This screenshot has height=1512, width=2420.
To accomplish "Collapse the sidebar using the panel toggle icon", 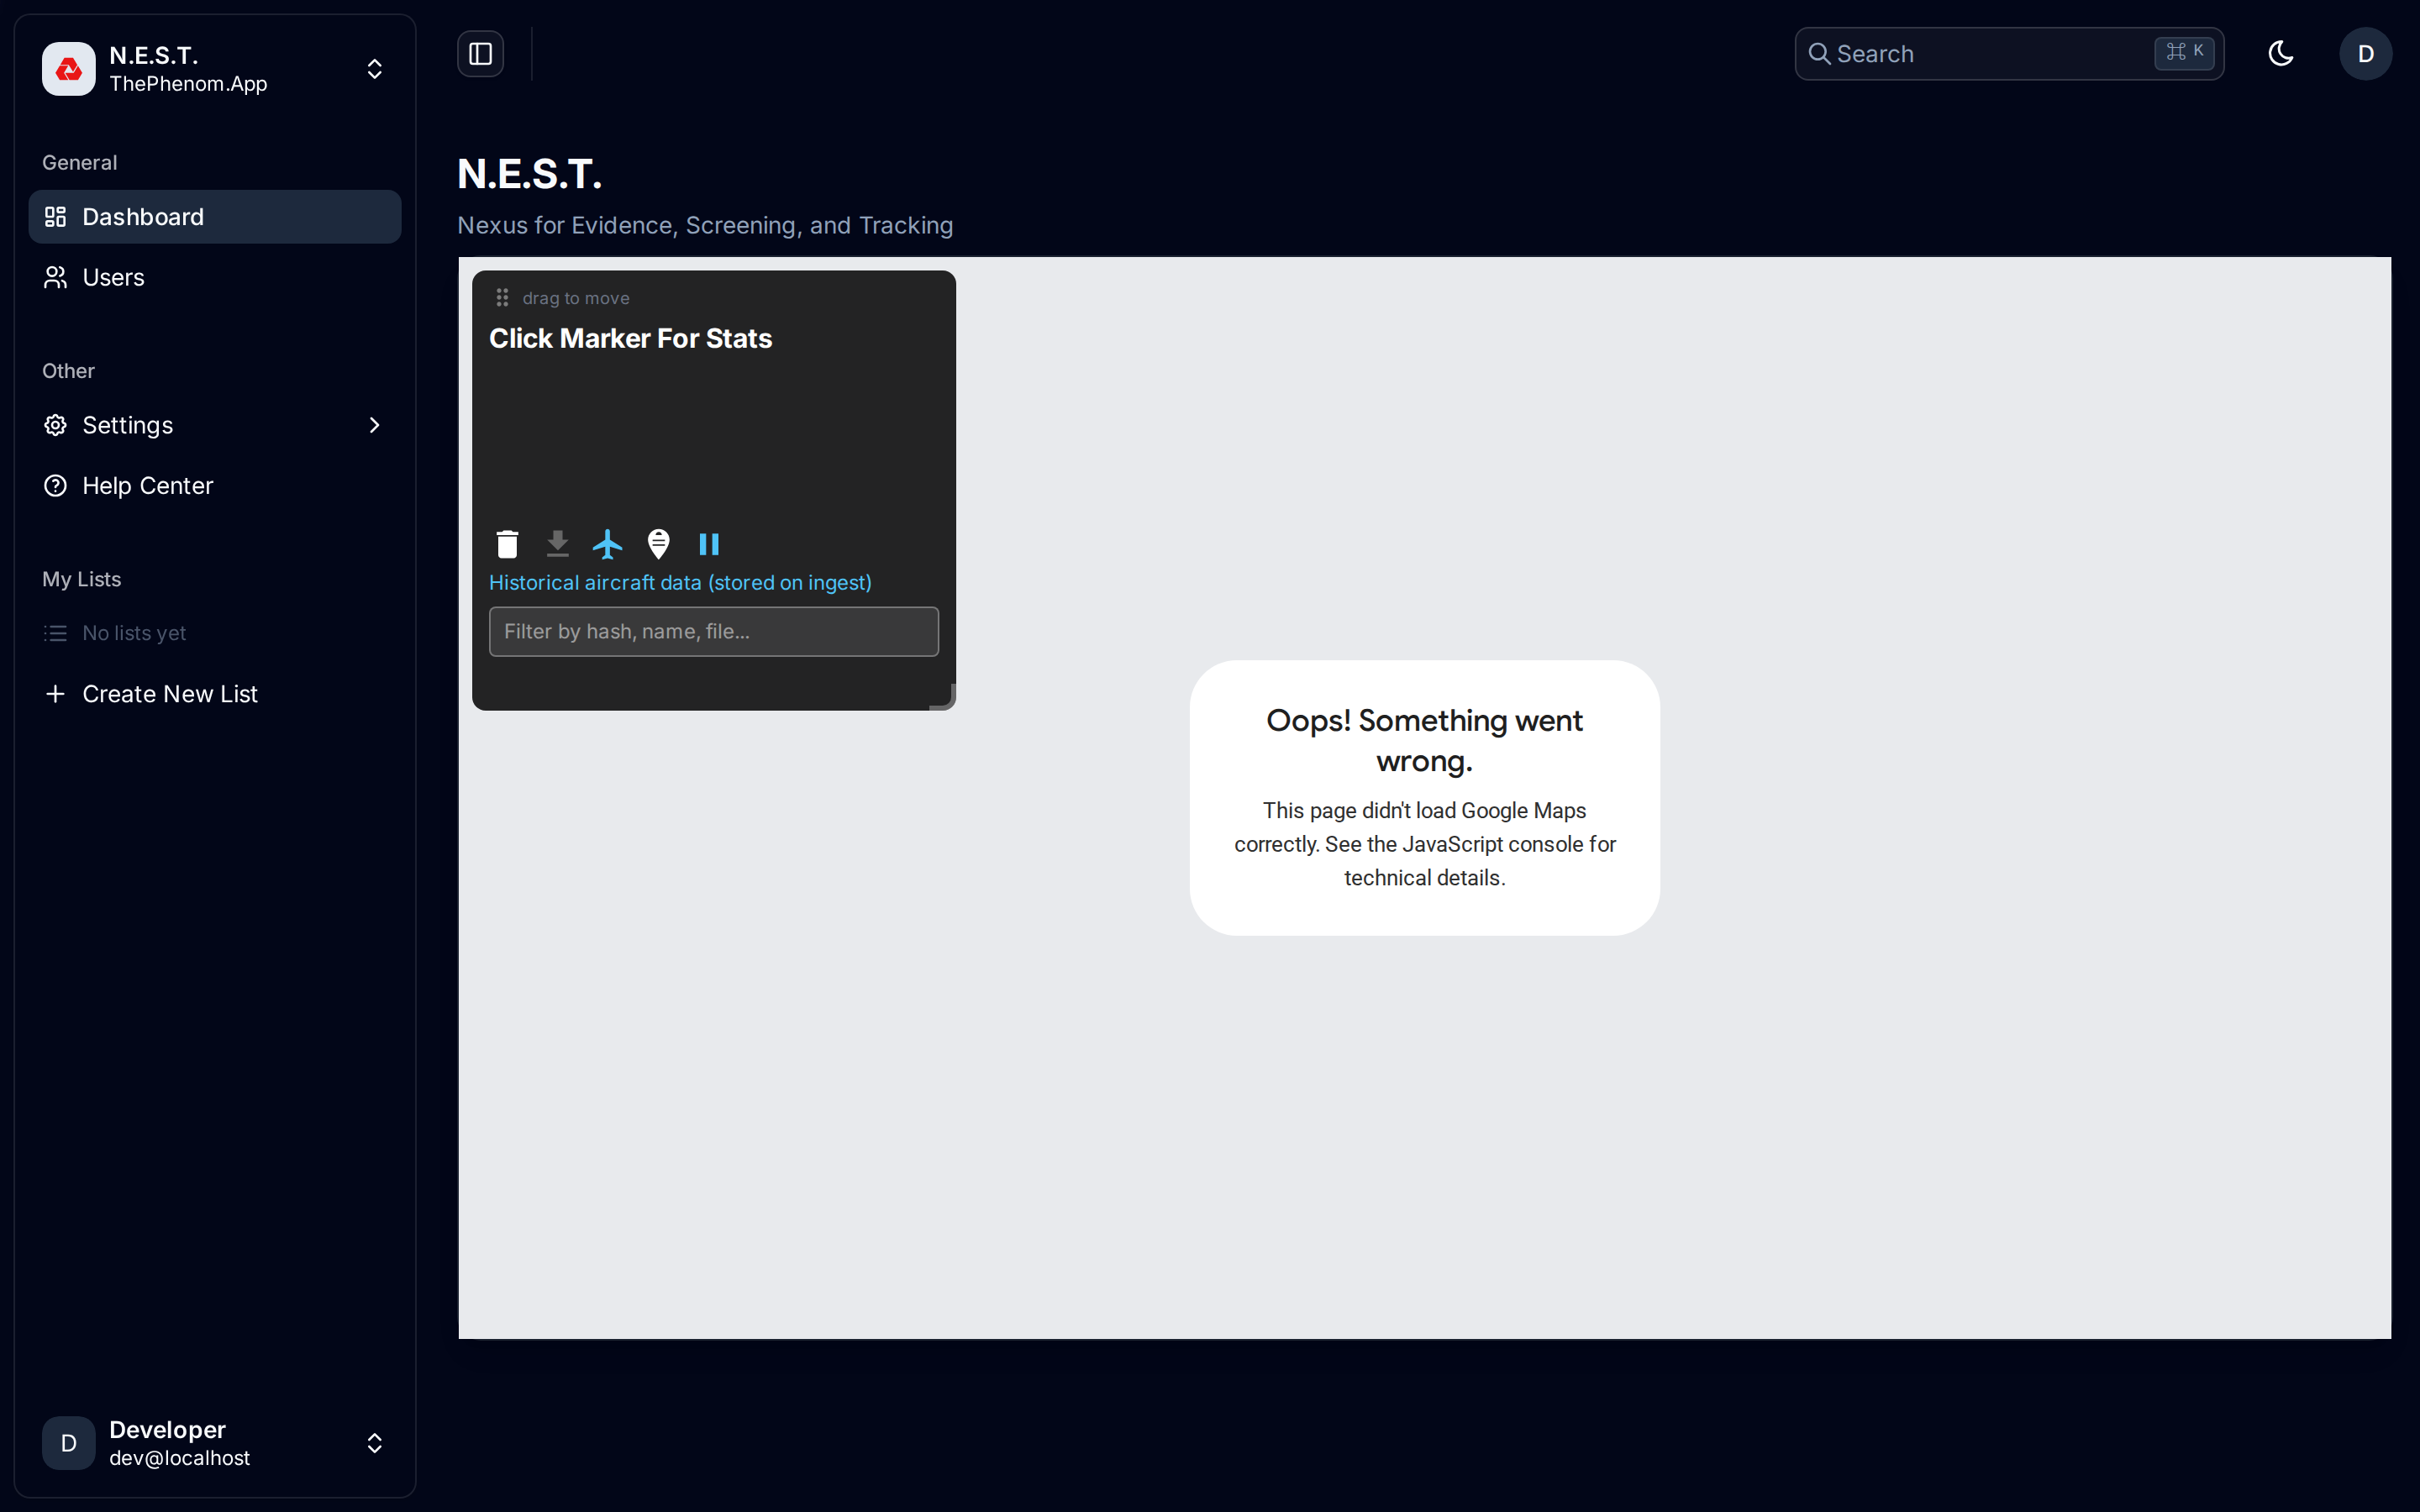I will click(x=479, y=54).
